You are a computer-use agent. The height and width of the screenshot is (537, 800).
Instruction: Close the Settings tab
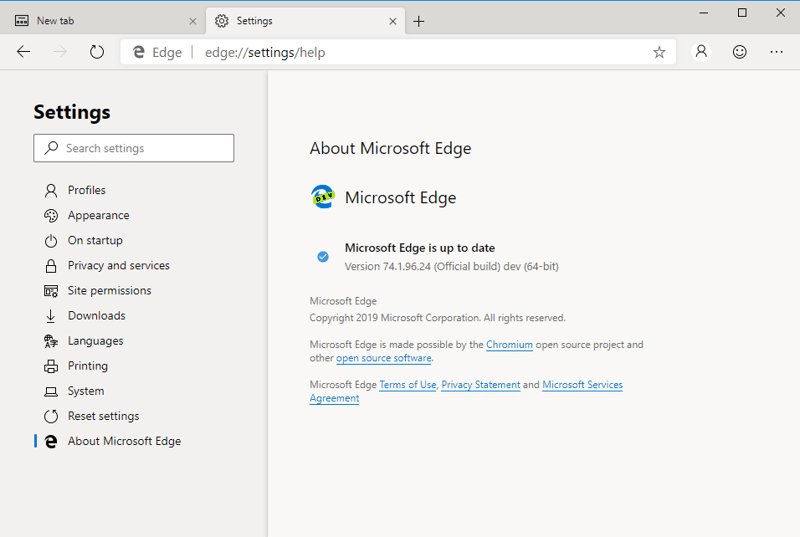[393, 21]
